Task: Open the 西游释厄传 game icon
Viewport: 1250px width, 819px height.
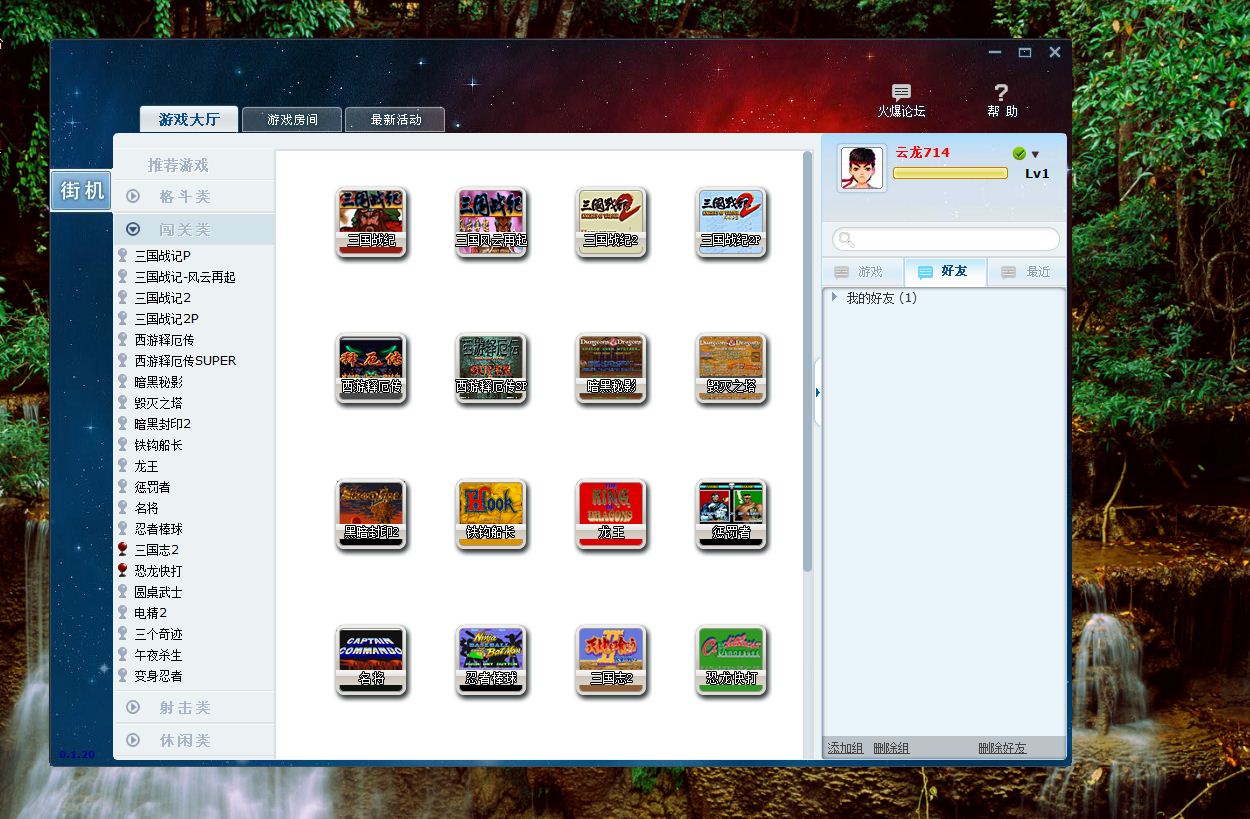Action: (371, 368)
